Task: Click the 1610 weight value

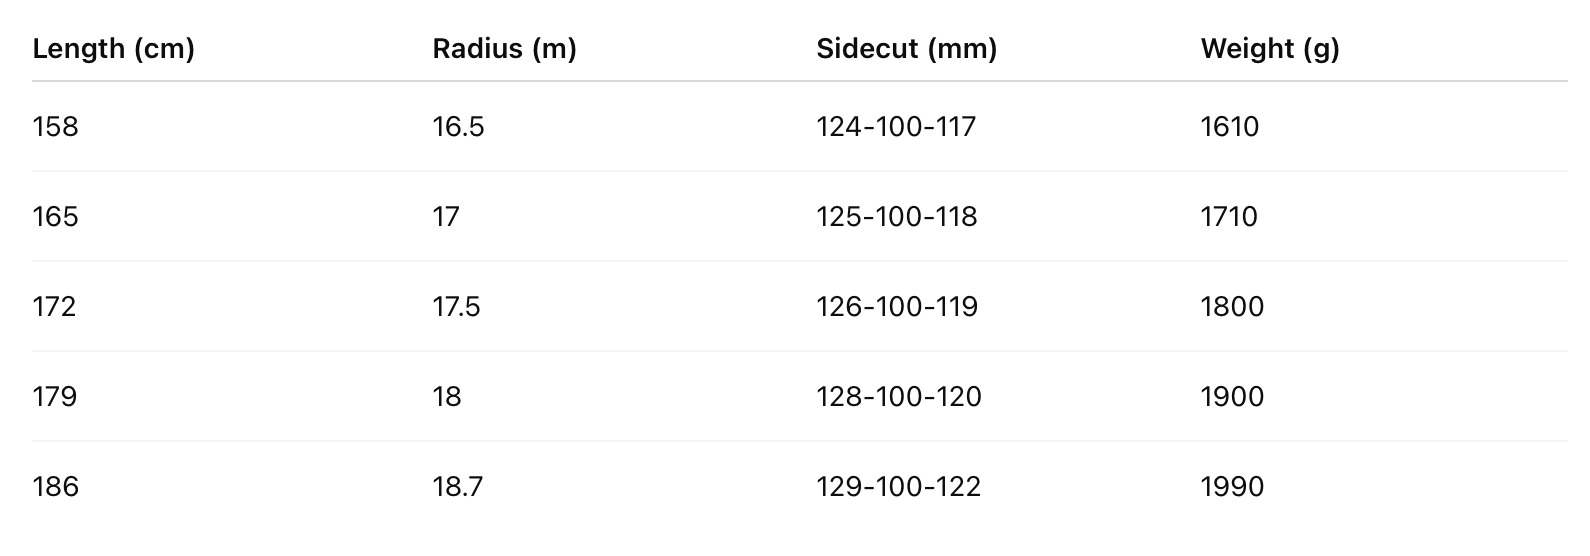Action: coord(1229,127)
